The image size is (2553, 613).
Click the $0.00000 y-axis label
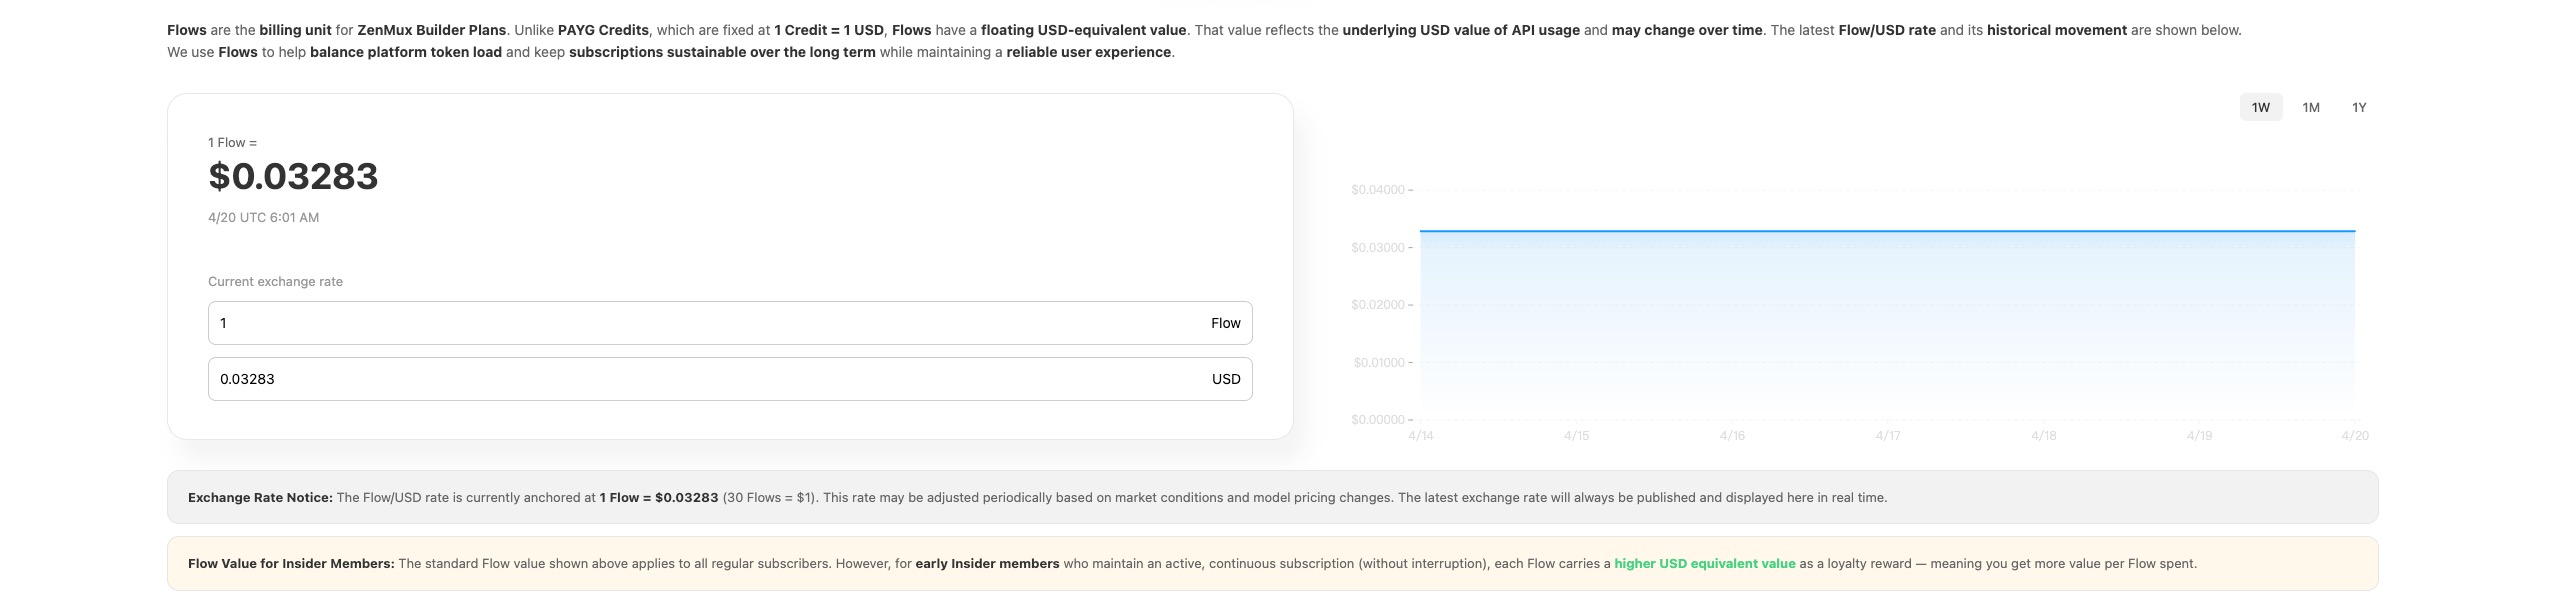tap(1377, 420)
